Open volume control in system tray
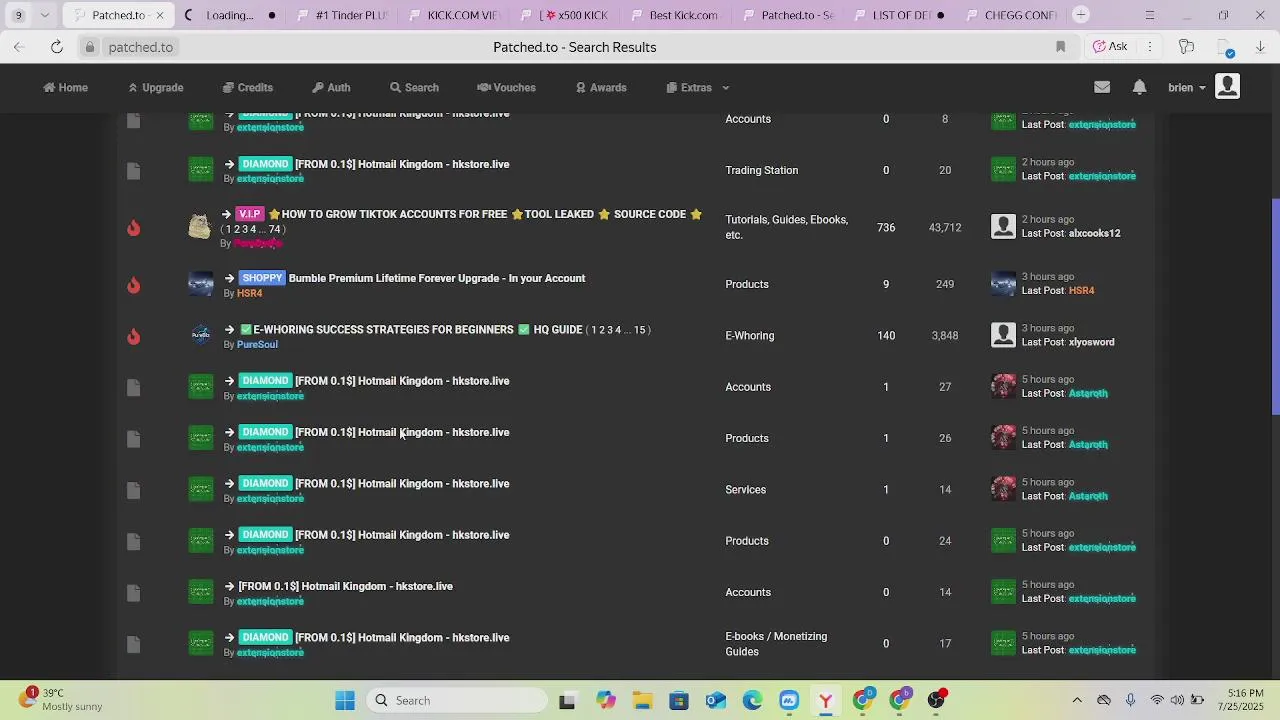The height and width of the screenshot is (720, 1280). (1177, 700)
